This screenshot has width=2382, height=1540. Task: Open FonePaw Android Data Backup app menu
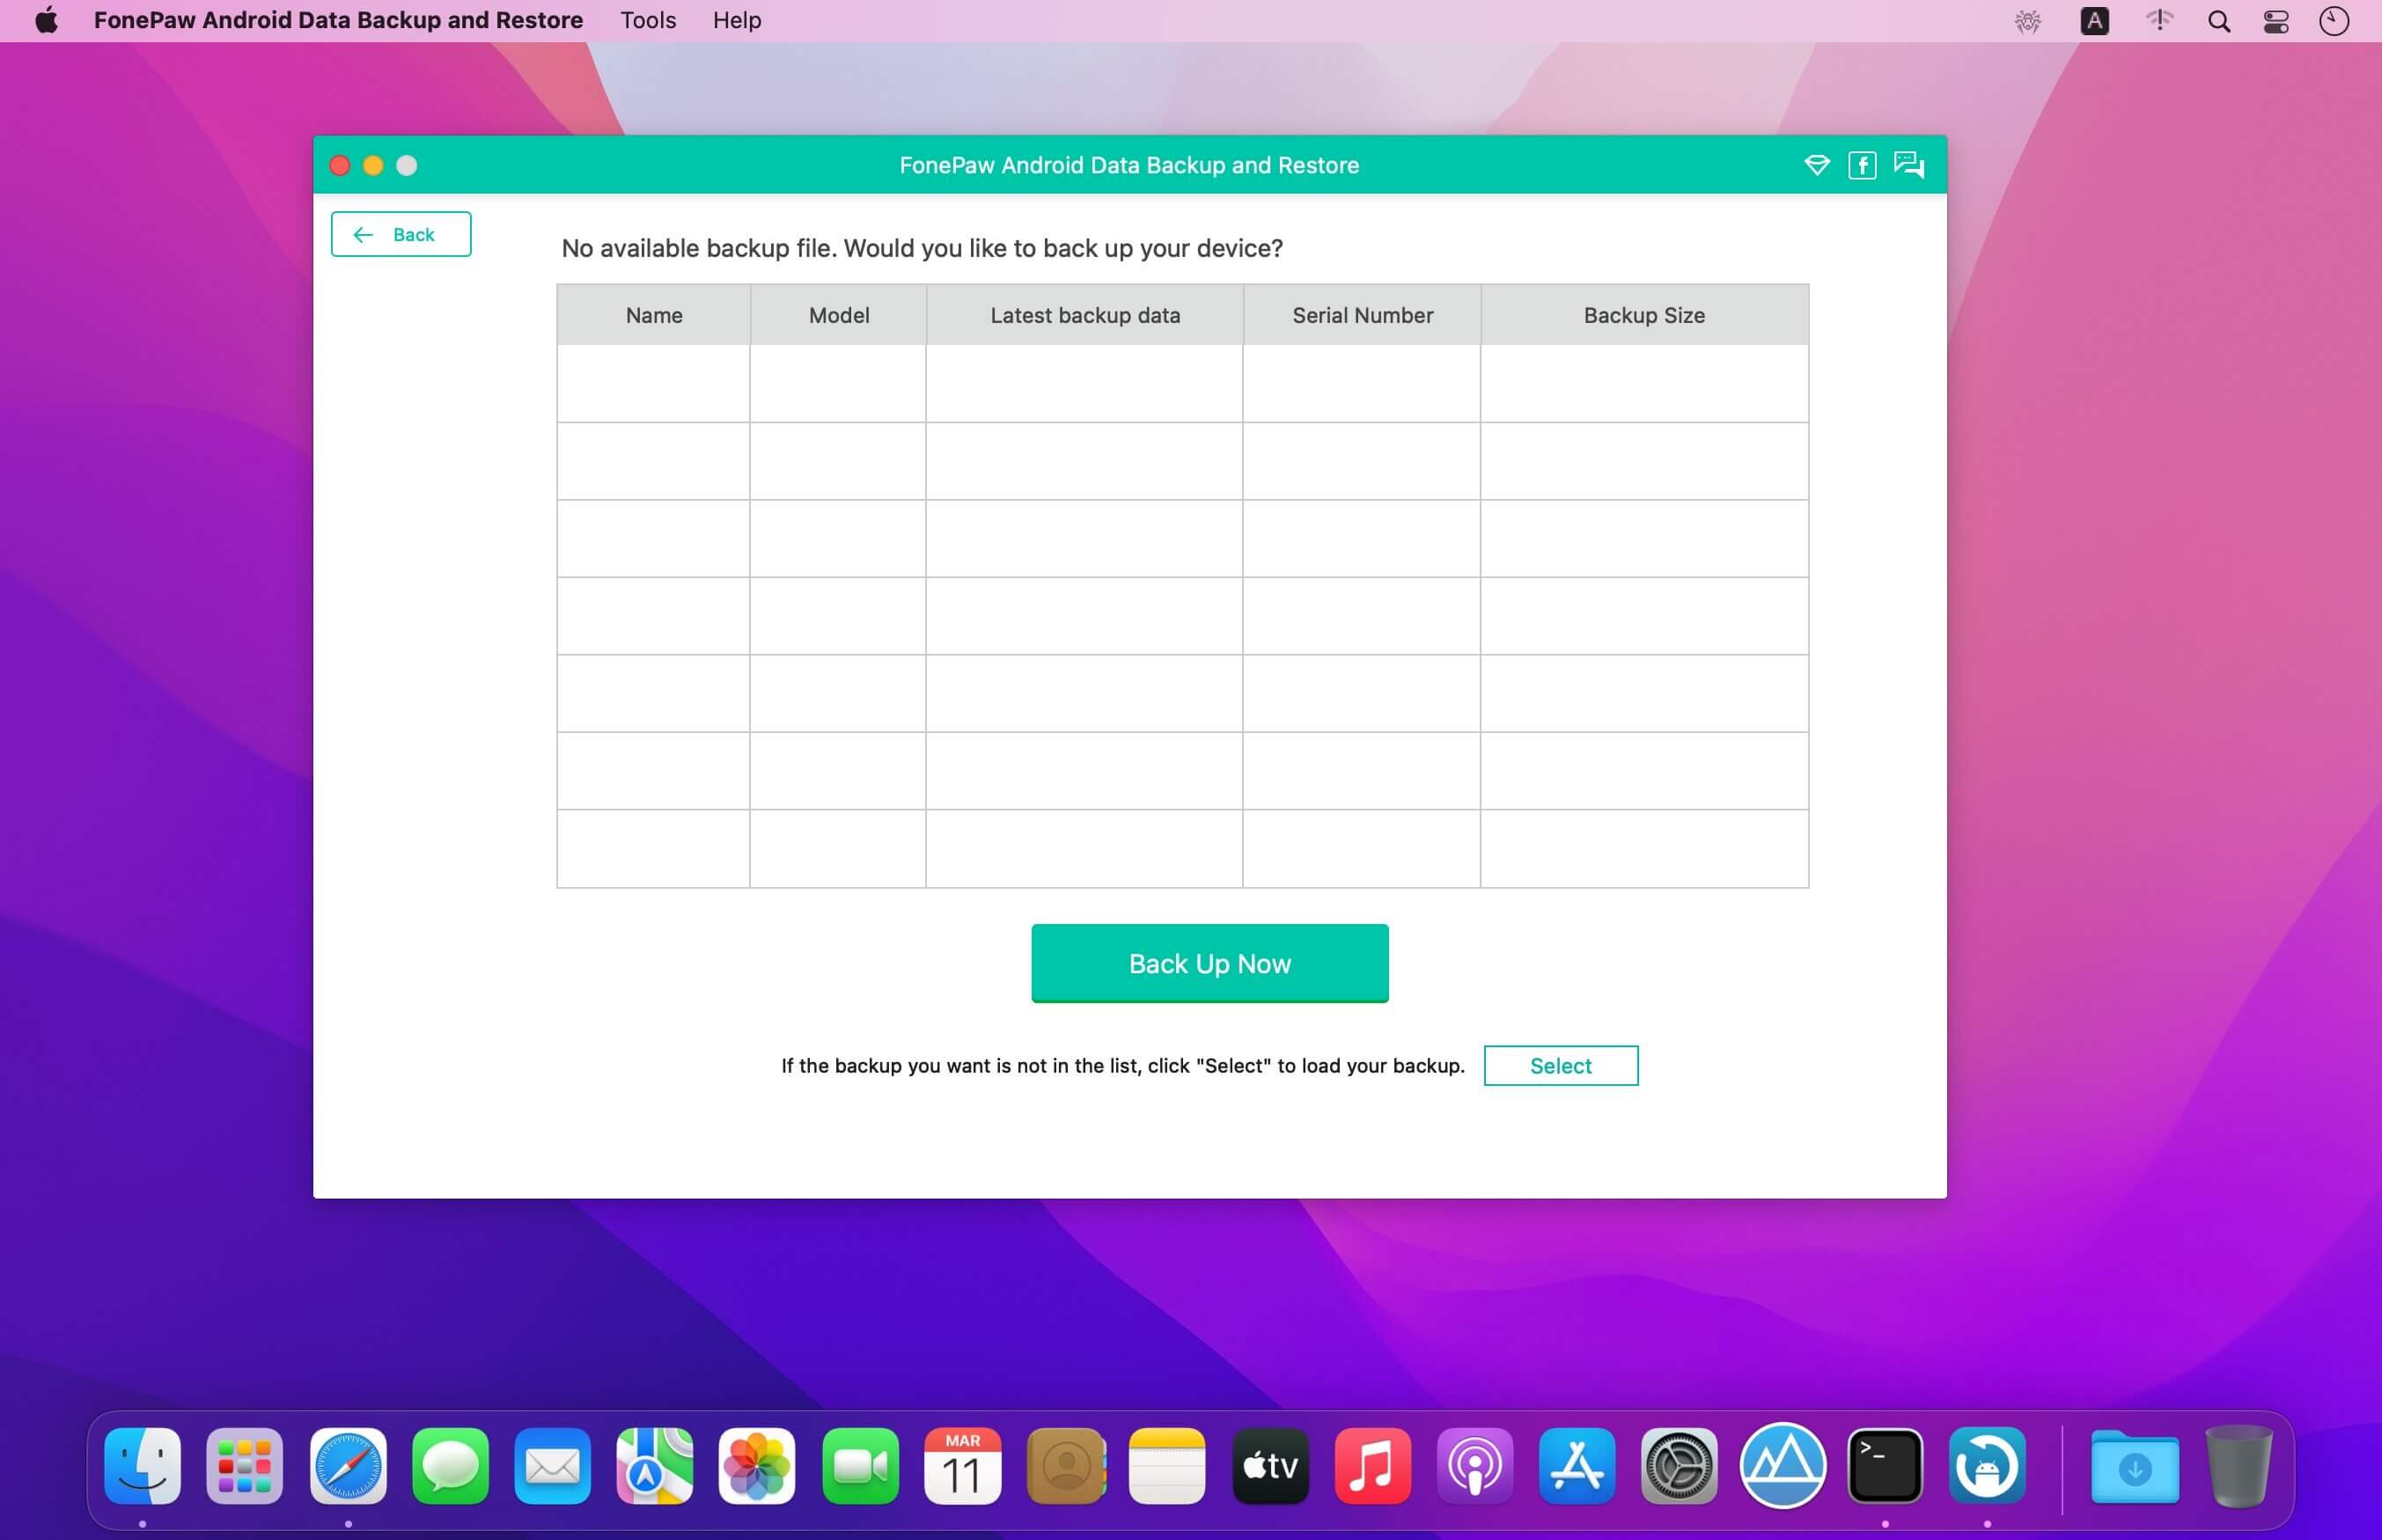pyautogui.click(x=338, y=20)
